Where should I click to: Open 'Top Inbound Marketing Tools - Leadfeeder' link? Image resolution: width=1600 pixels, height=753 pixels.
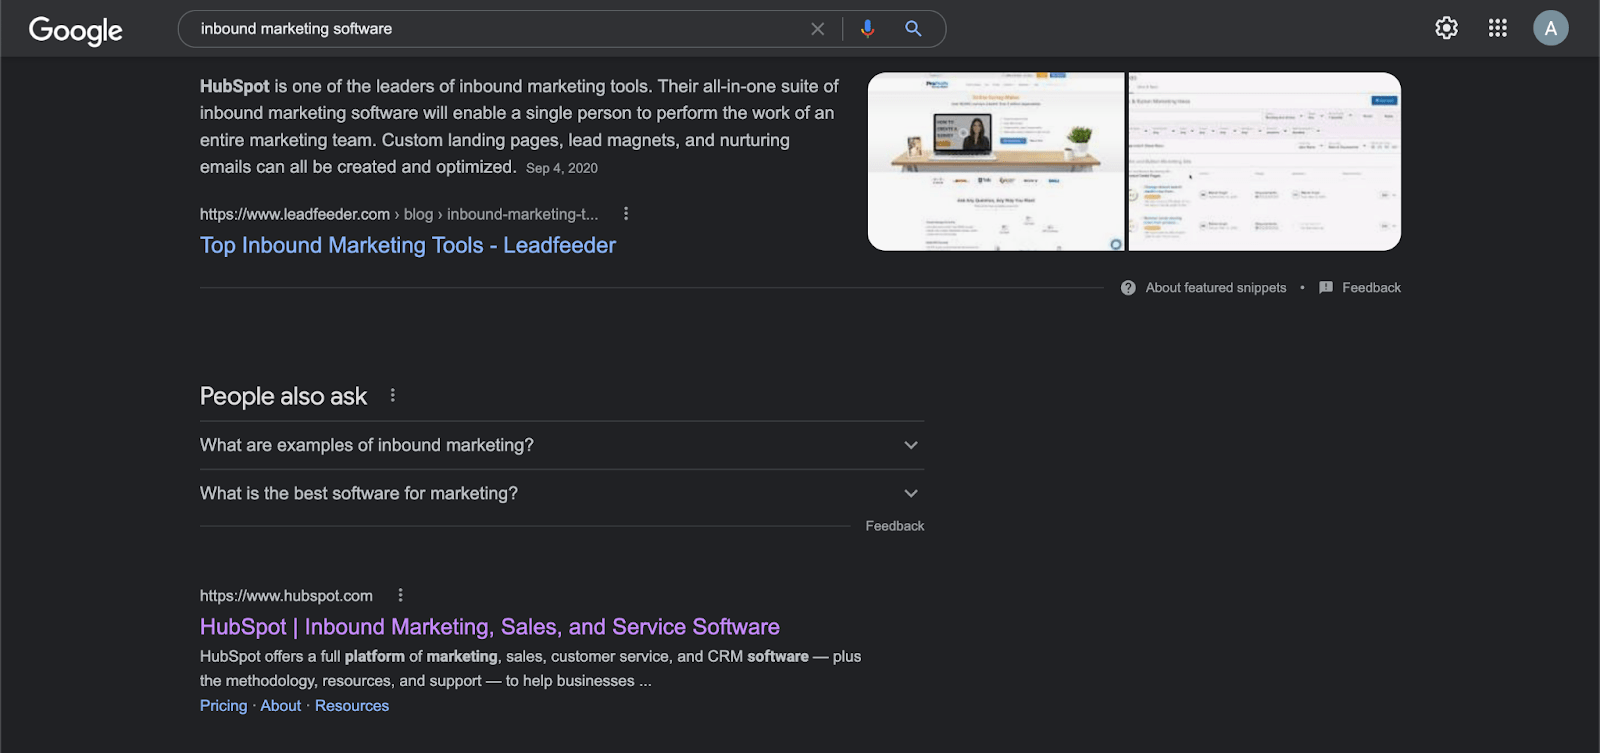pyautogui.click(x=407, y=245)
